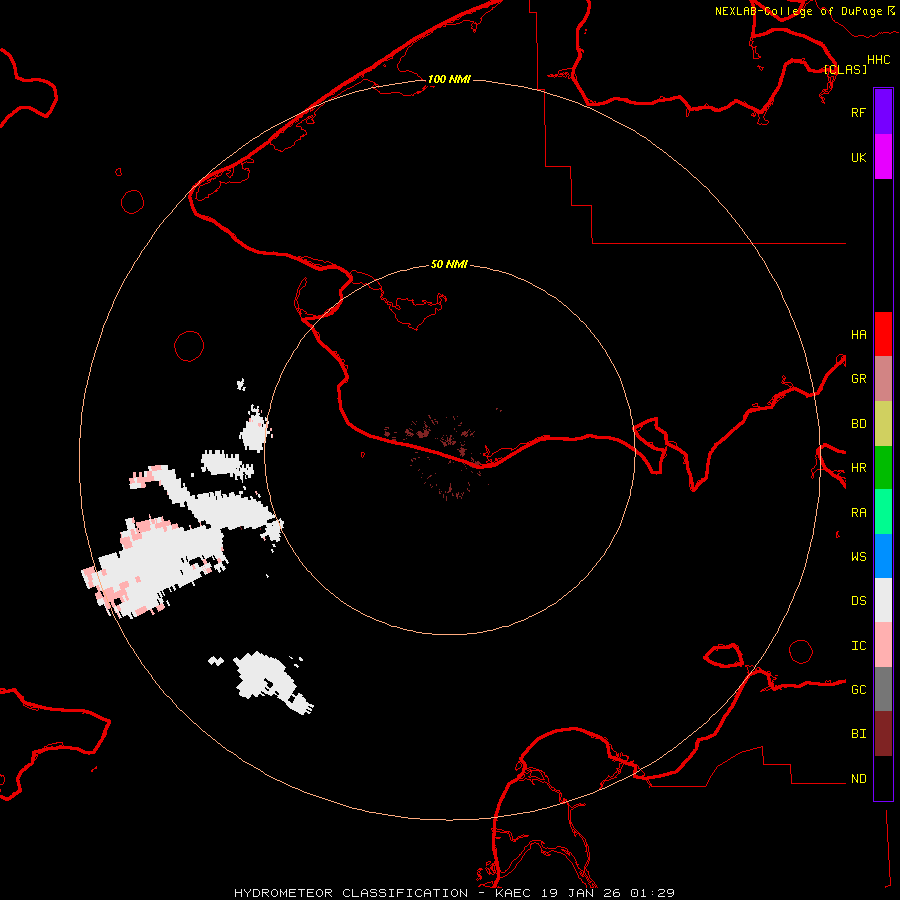Click the ND black legend swatch
This screenshot has width=900, height=900.
883,778
